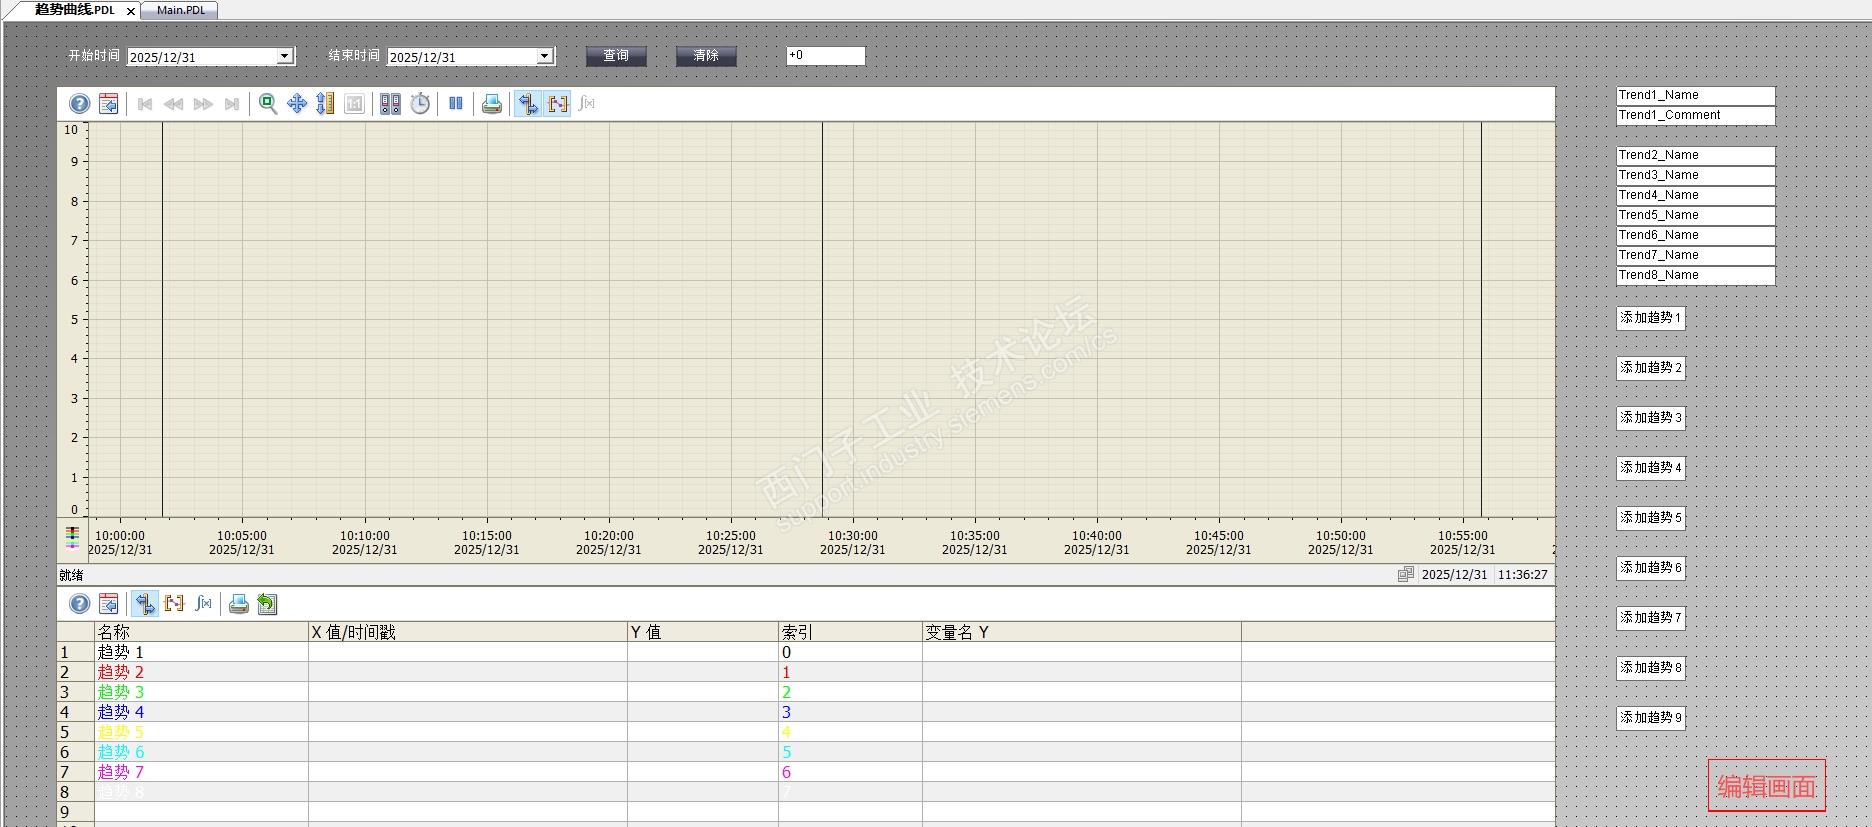Click the 添加趋势 5 button
Image resolution: width=1872 pixels, height=827 pixels.
[x=1651, y=518]
